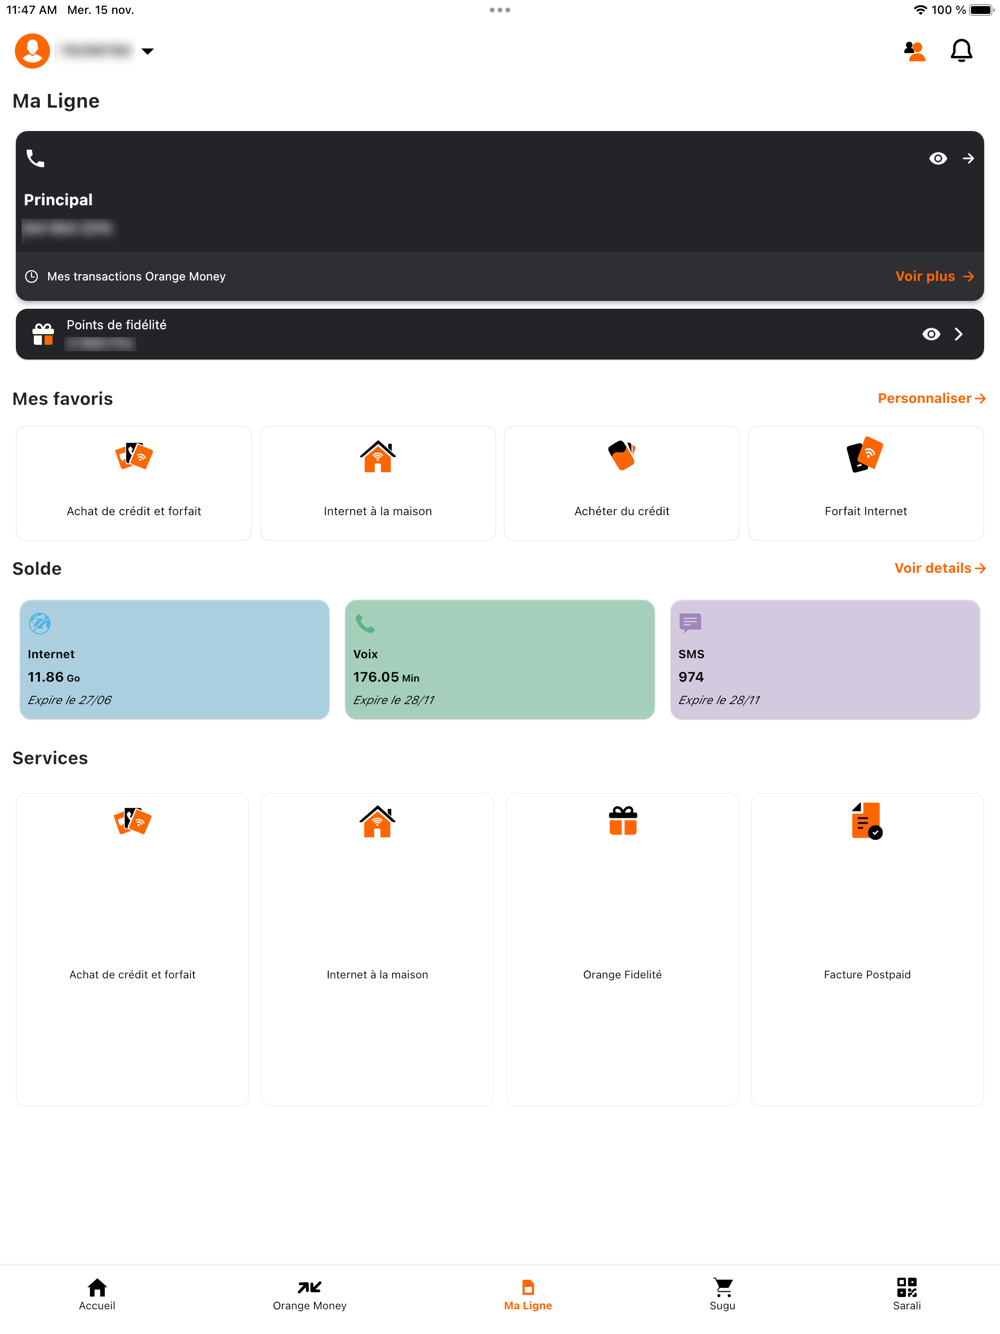Expand the account selector dropdown arrow
Image resolution: width=1000 pixels, height=1334 pixels.
147,51
